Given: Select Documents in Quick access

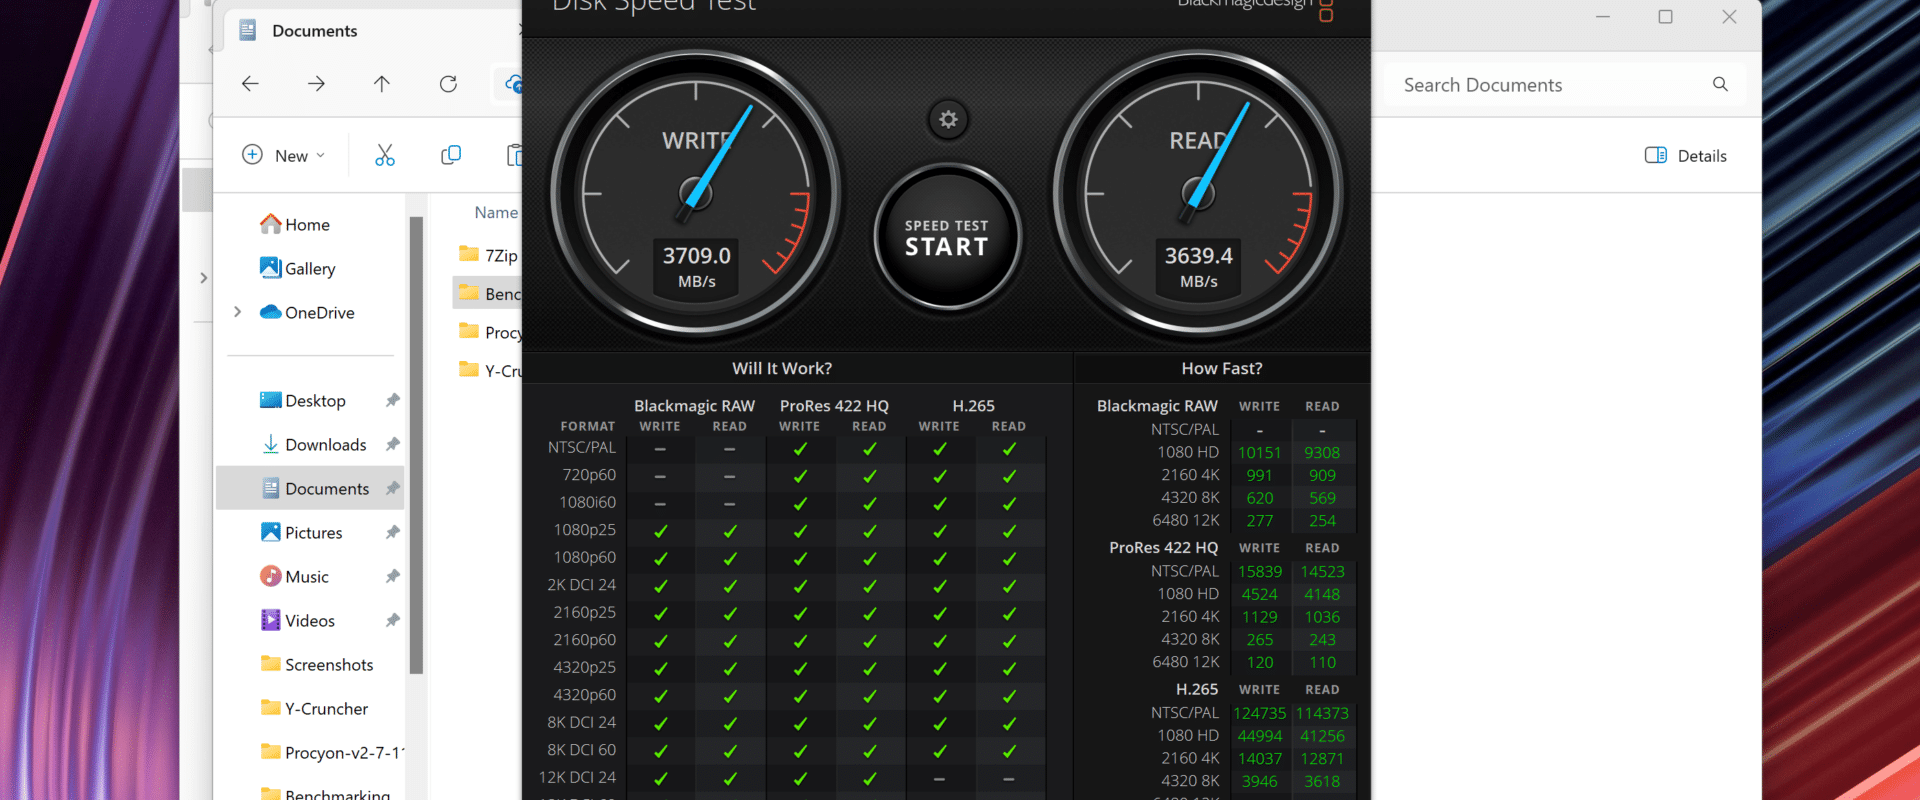Looking at the screenshot, I should coord(310,489).
